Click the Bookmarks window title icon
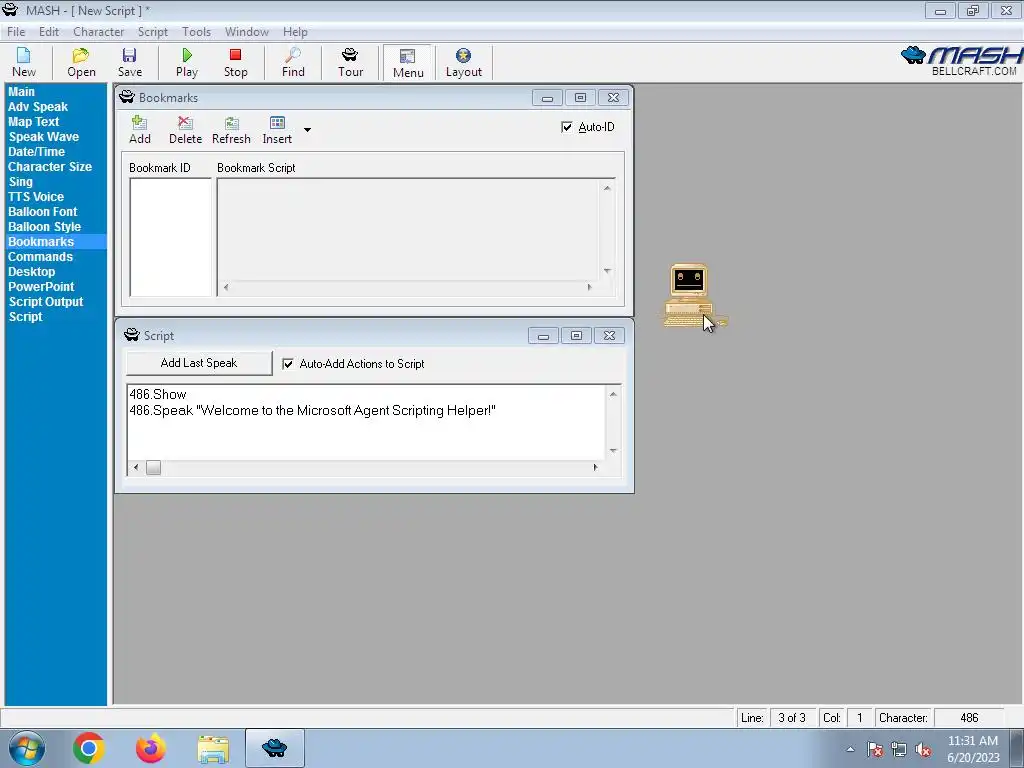 [x=127, y=97]
